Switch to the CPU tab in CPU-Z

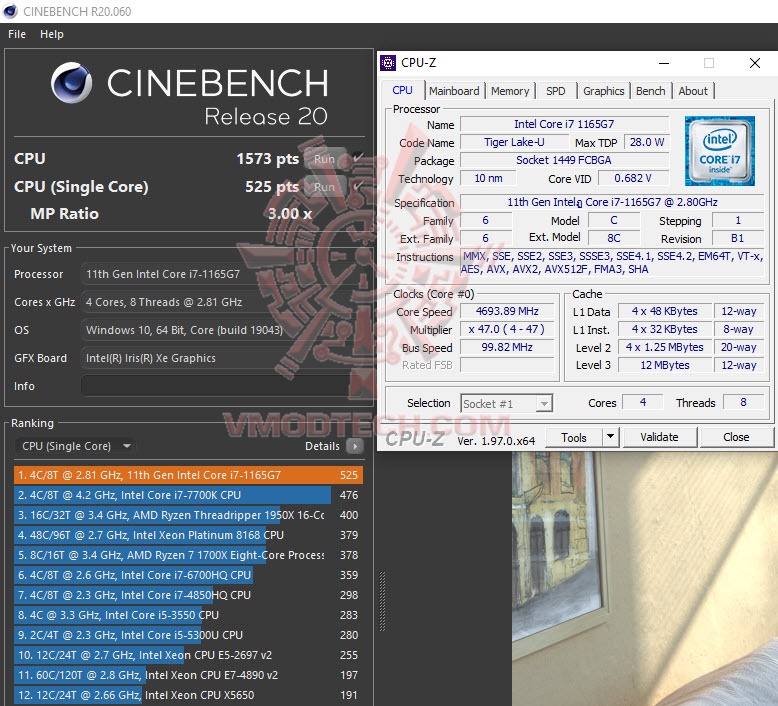pos(402,90)
